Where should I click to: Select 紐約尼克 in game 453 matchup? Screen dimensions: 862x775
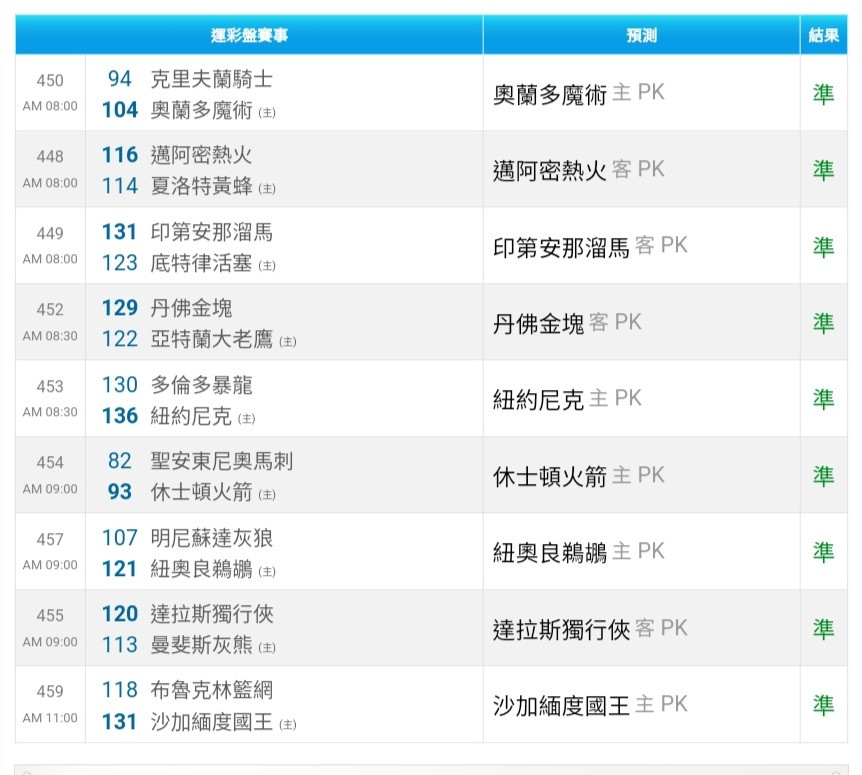click(x=191, y=416)
